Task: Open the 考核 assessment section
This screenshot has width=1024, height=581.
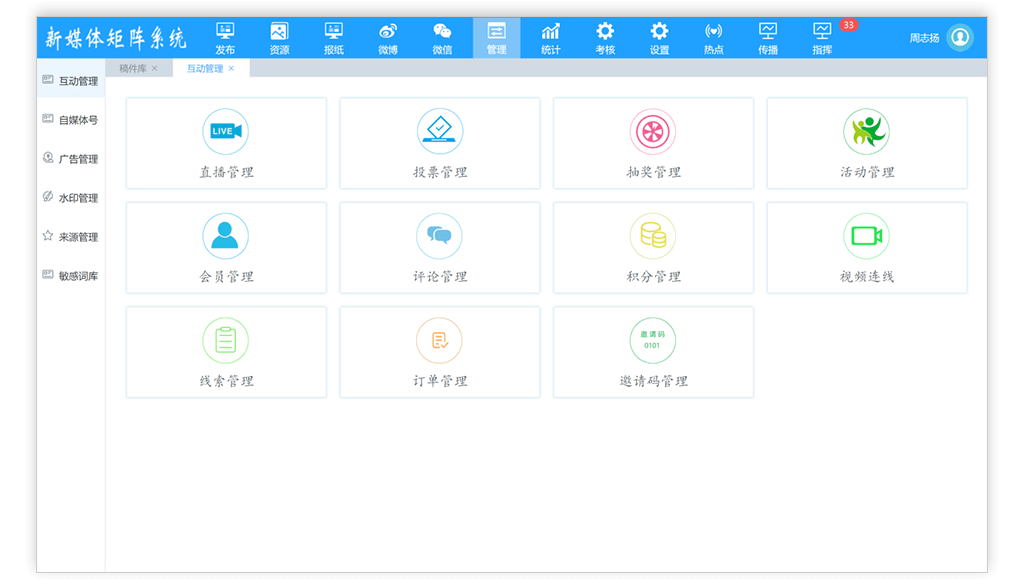Action: point(605,39)
